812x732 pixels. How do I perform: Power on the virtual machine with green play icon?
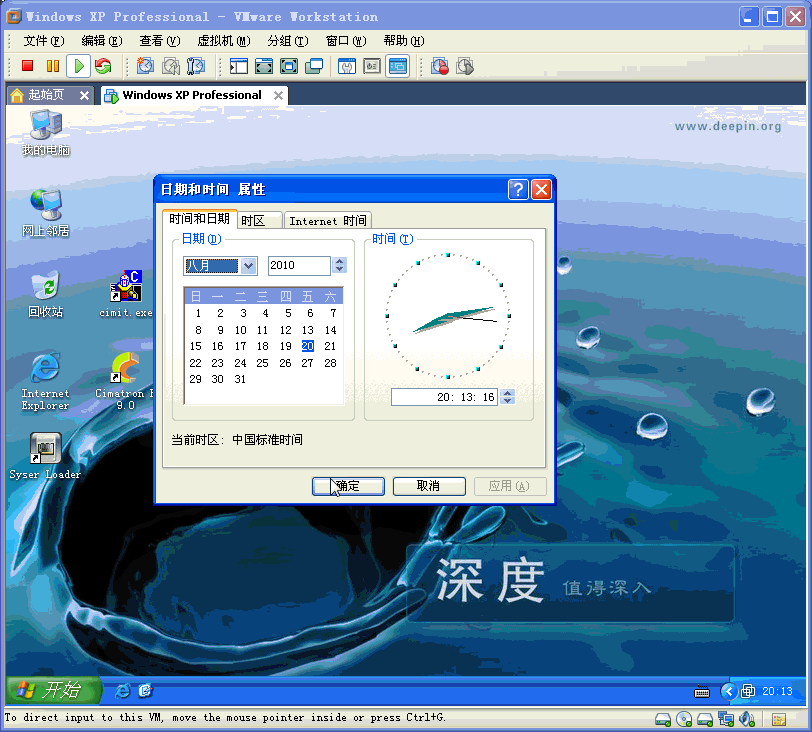tap(79, 66)
